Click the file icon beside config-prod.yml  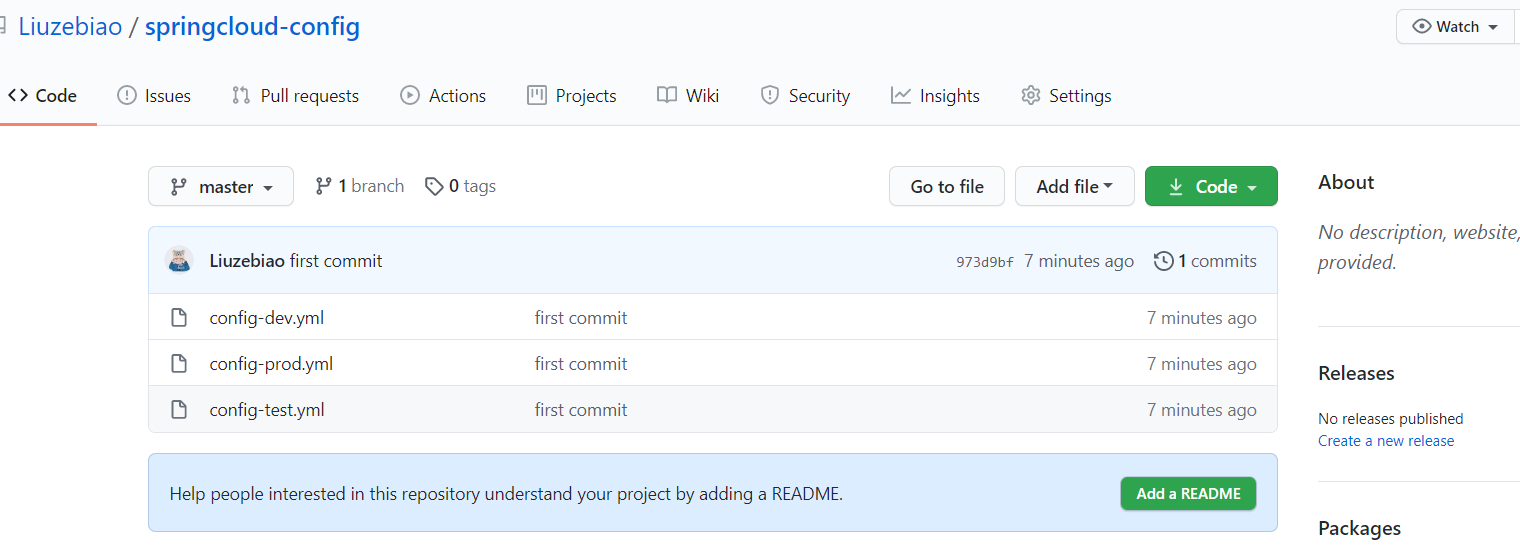pyautogui.click(x=179, y=364)
